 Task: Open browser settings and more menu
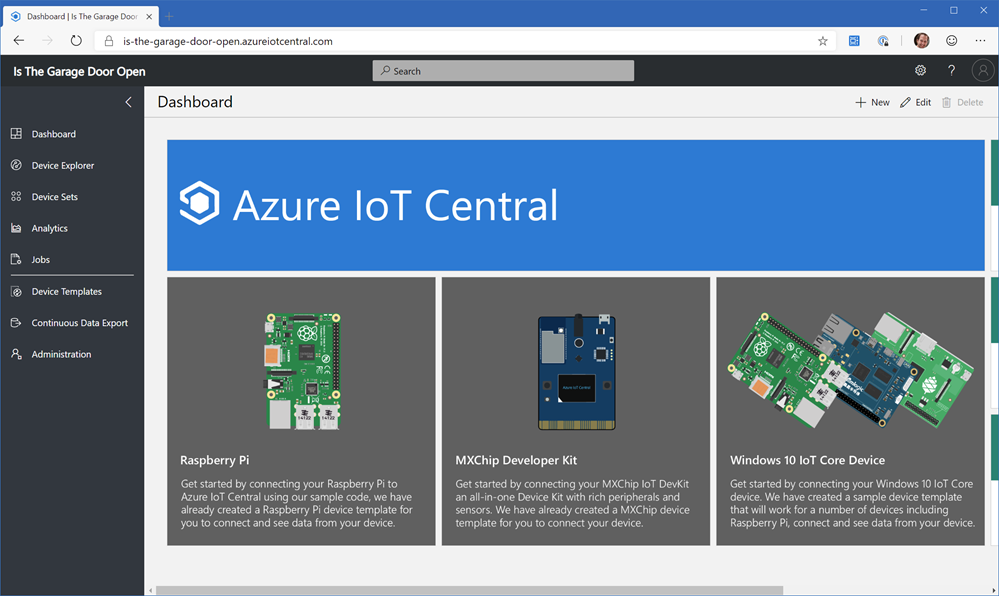(980, 41)
